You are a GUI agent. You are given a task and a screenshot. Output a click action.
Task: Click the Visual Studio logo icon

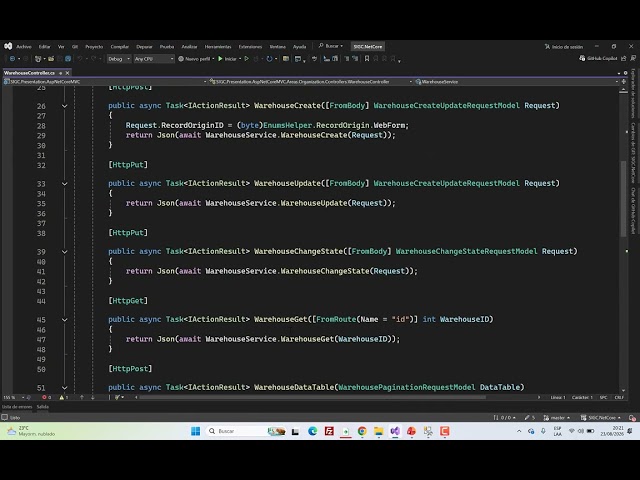coord(8,47)
